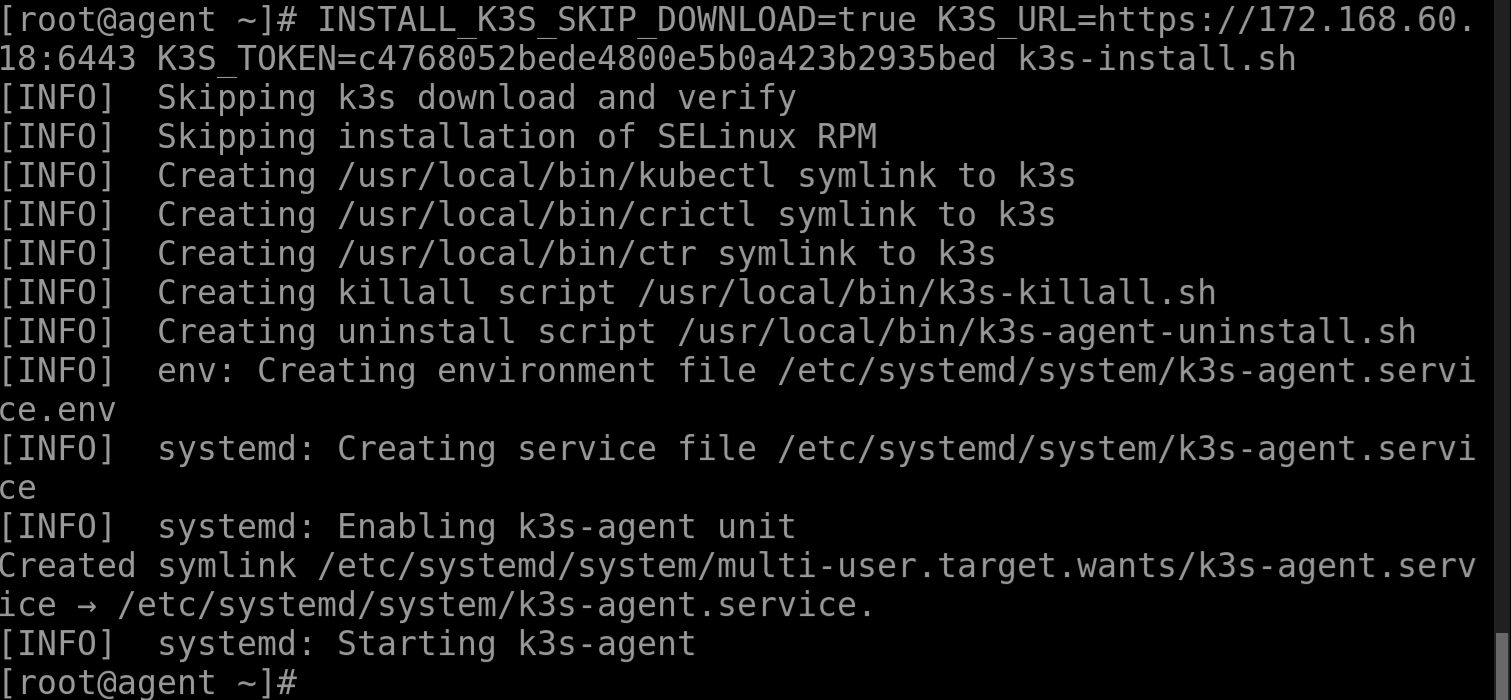1511x700 pixels.
Task: Click the multi-user.target.wants symlink path
Action: [x=896, y=566]
